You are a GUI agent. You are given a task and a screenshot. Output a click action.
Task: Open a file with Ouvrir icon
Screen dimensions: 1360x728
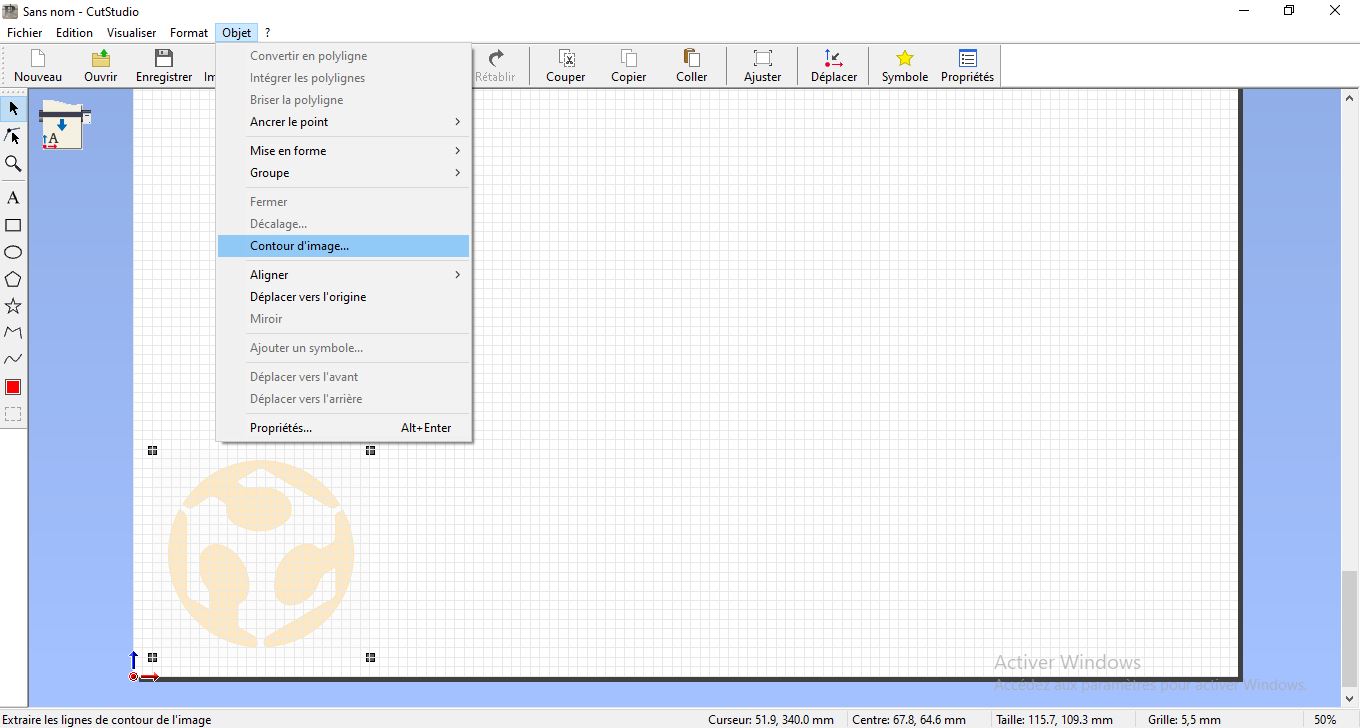(100, 66)
